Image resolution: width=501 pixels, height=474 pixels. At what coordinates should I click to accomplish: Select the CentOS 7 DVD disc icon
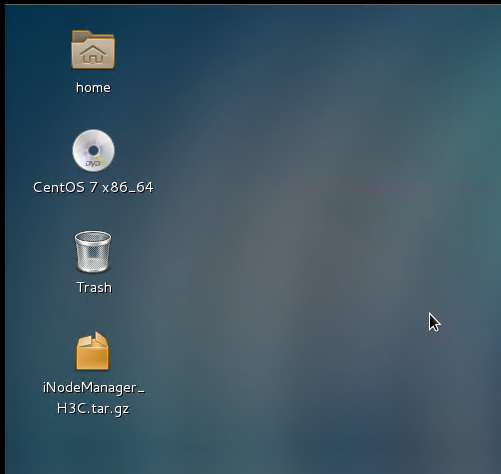(93, 150)
